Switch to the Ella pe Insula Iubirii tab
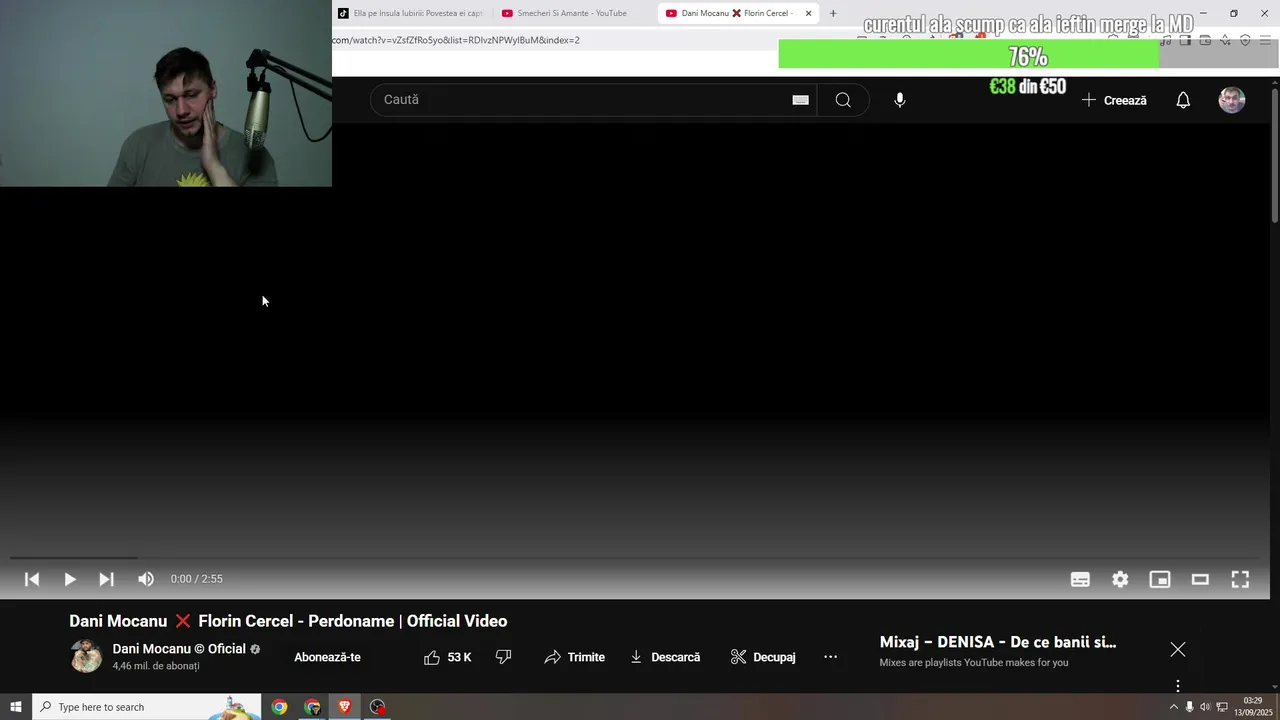This screenshot has width=1280, height=720. pyautogui.click(x=410, y=13)
